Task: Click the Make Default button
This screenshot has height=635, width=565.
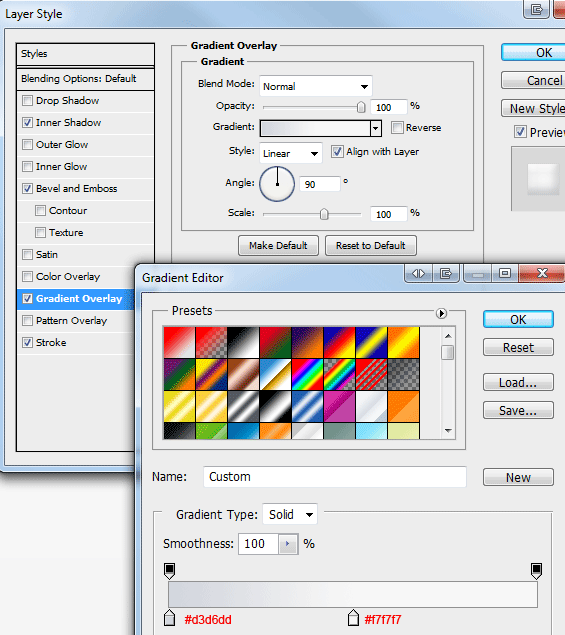Action: (278, 245)
